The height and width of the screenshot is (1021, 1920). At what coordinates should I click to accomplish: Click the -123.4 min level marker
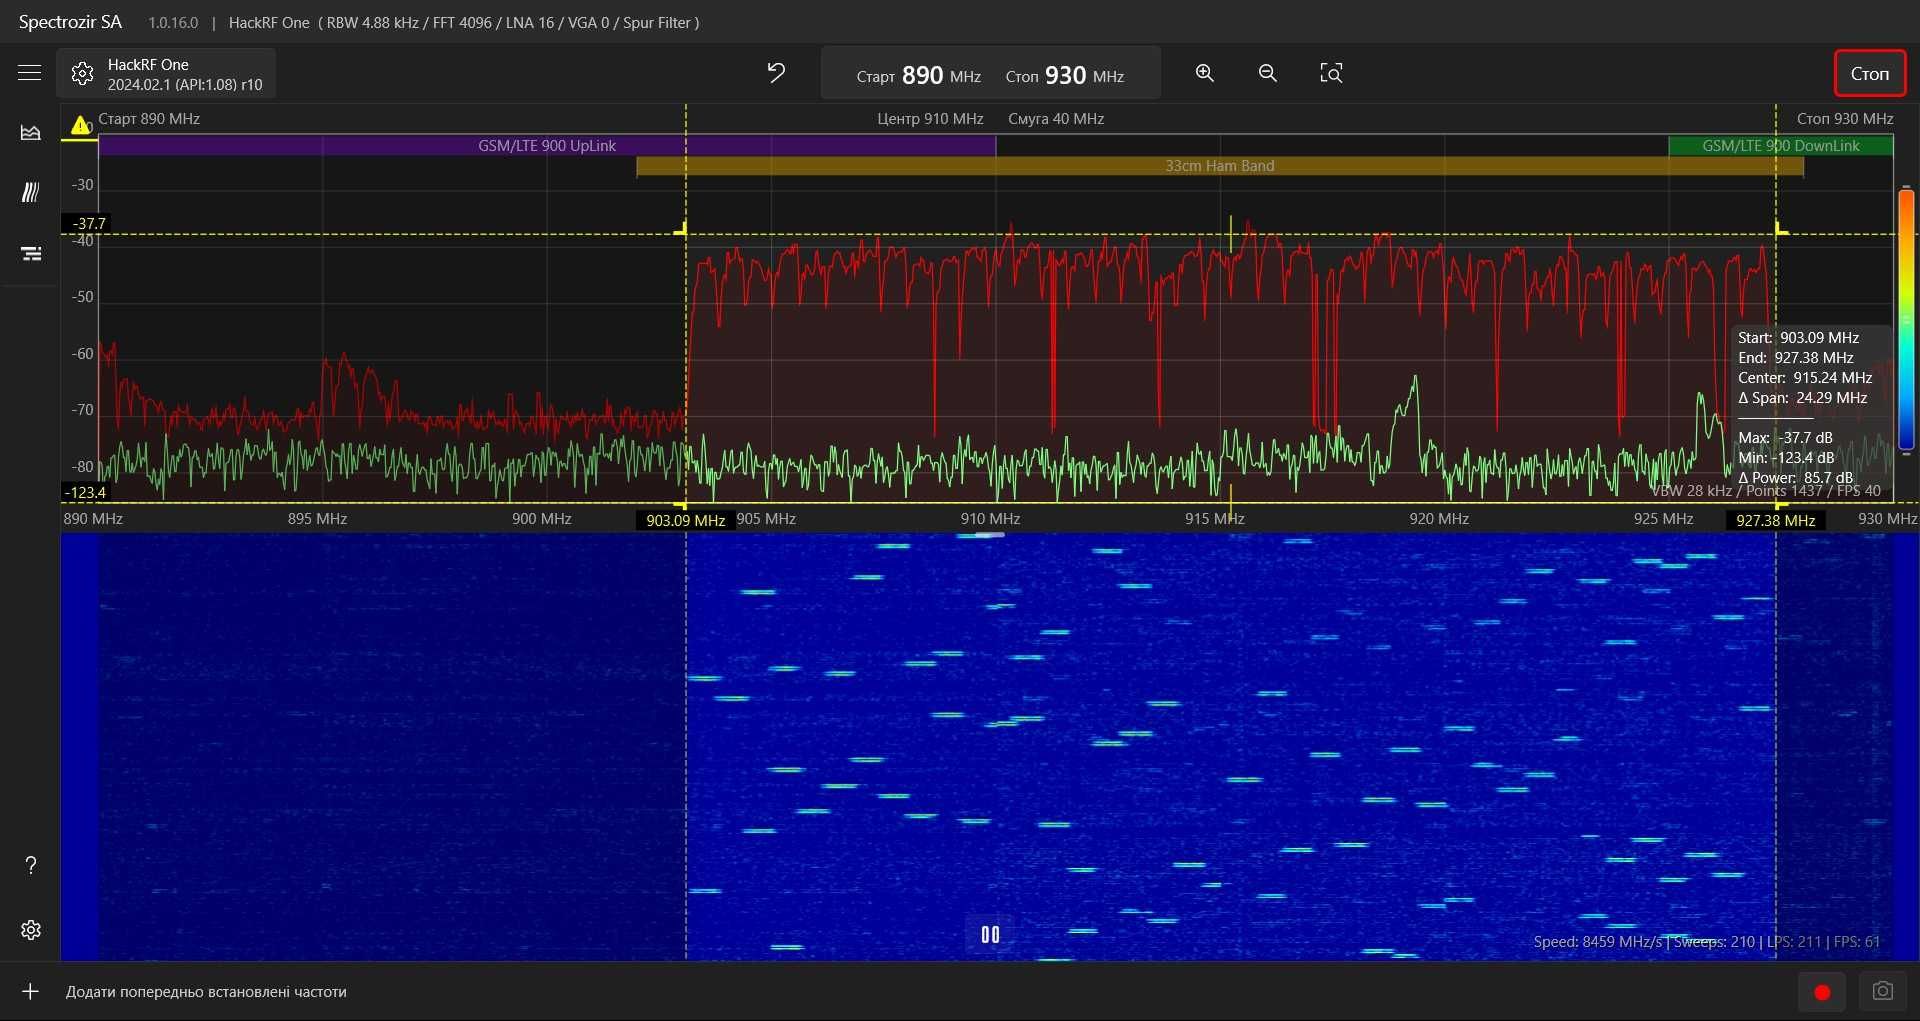[85, 492]
